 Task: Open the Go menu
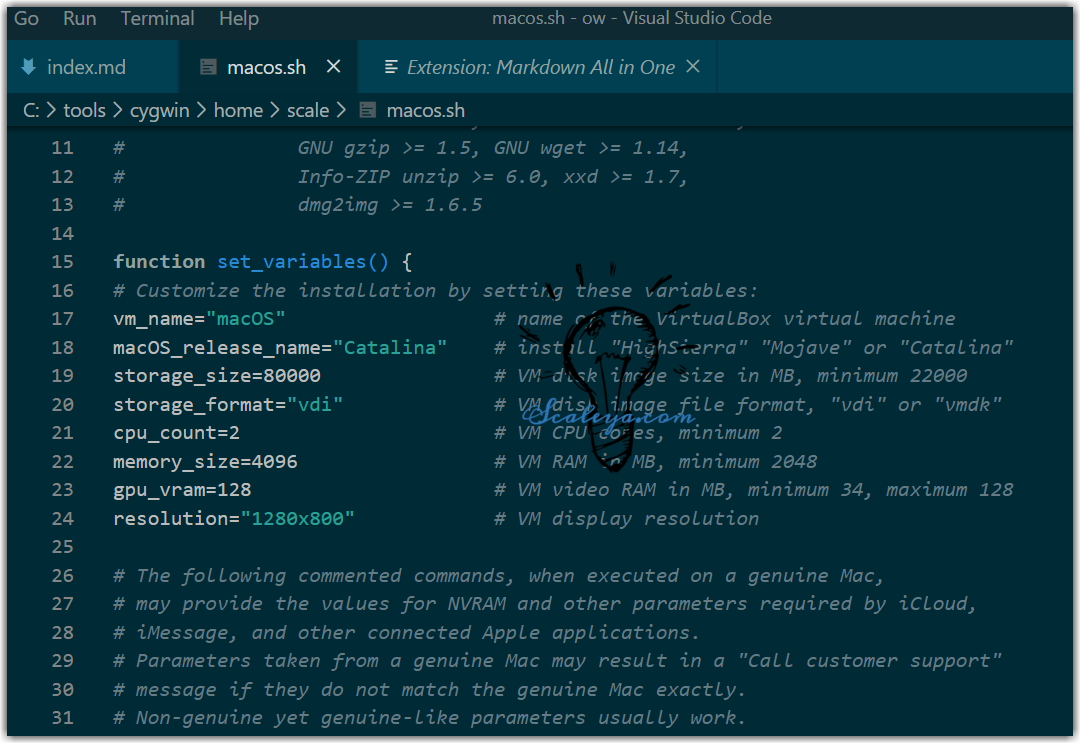tap(27, 18)
